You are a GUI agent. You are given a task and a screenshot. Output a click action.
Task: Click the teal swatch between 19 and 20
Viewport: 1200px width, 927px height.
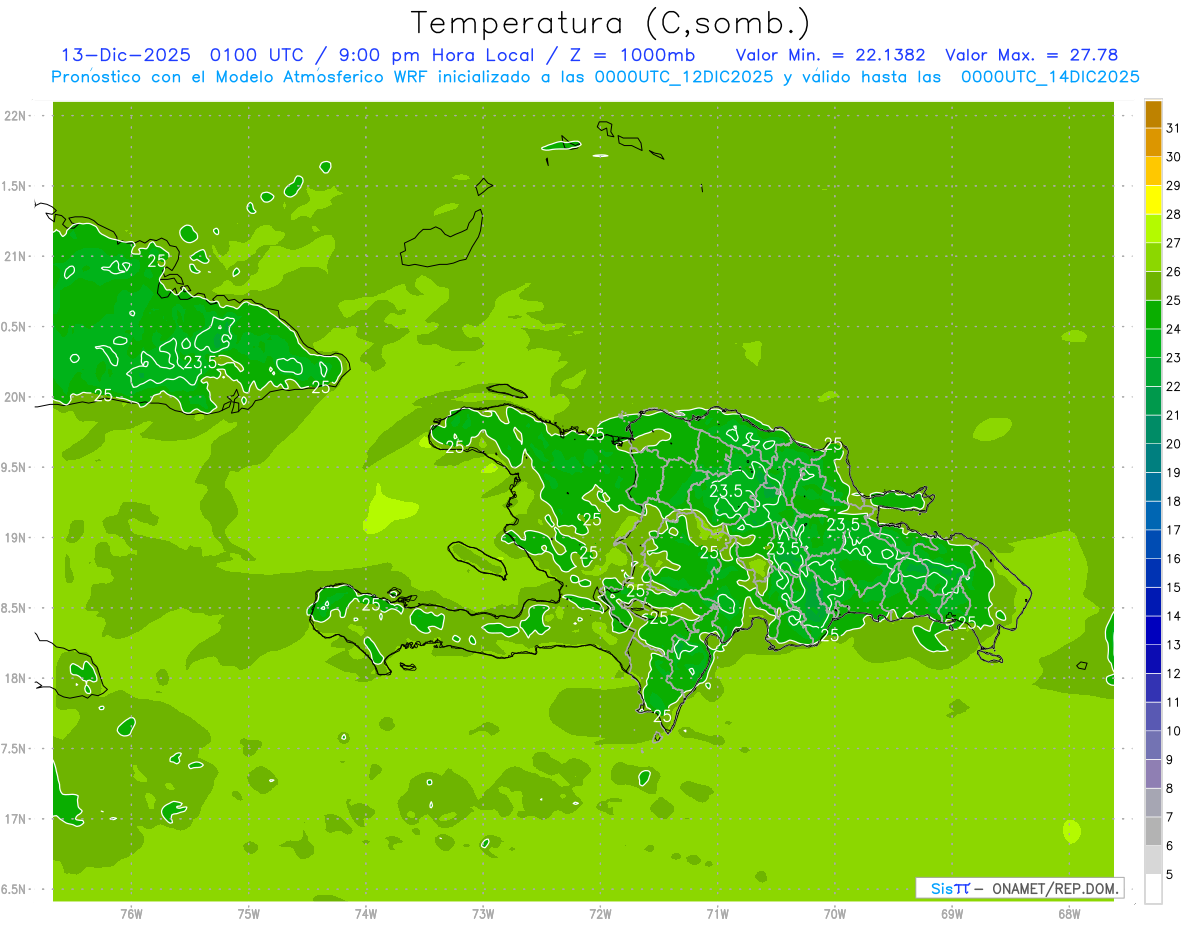(x=1153, y=458)
